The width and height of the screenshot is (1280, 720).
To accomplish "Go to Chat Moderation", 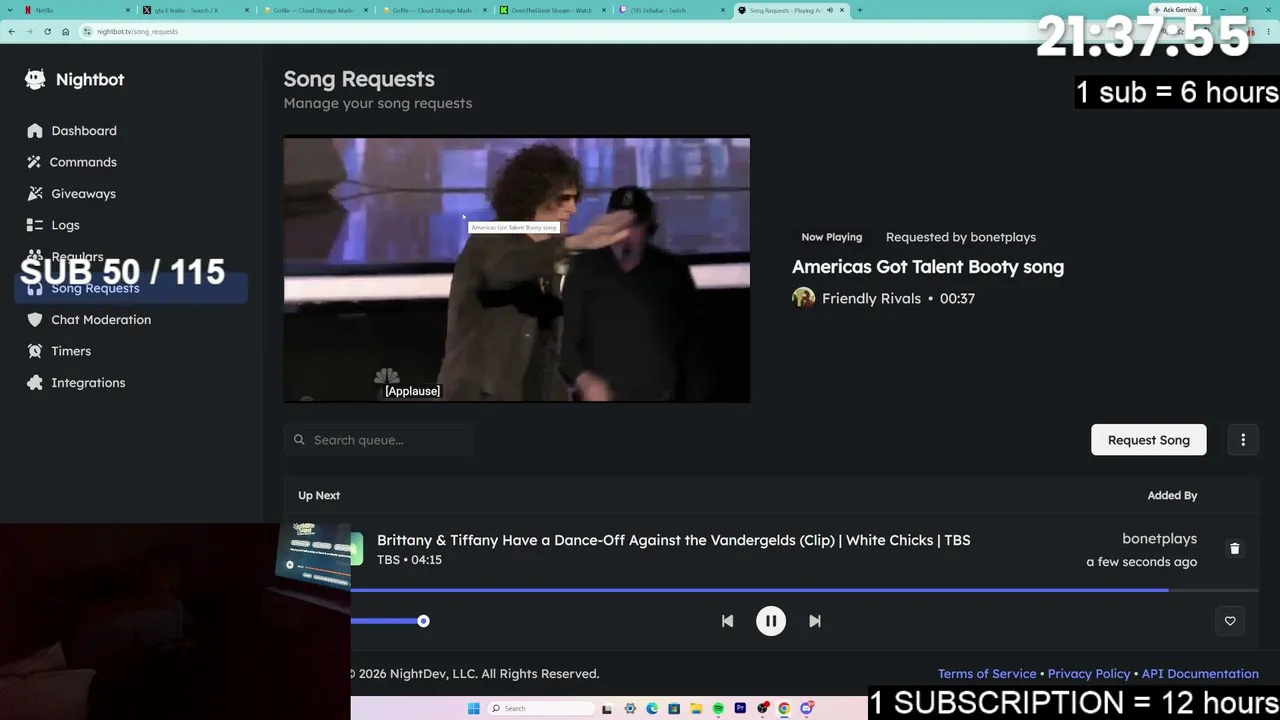I will (x=101, y=320).
